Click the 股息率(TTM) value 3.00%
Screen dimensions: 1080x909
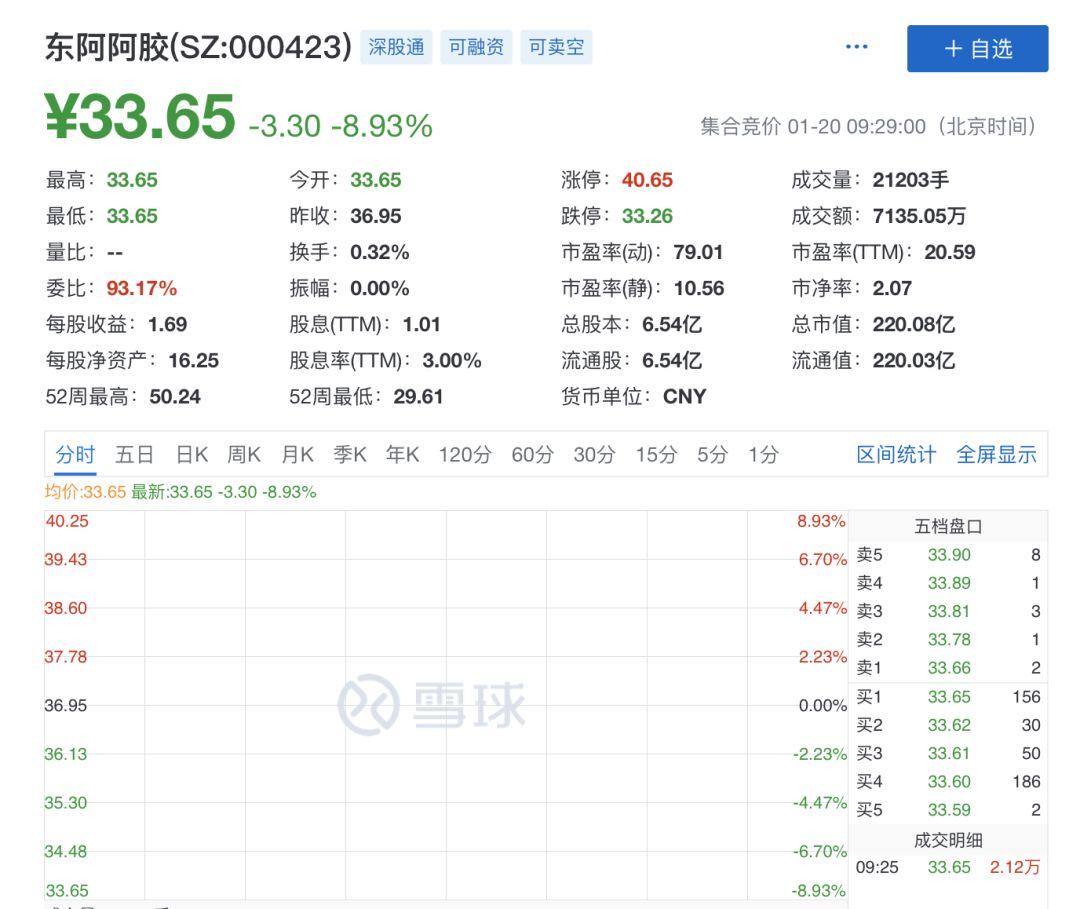coord(452,360)
